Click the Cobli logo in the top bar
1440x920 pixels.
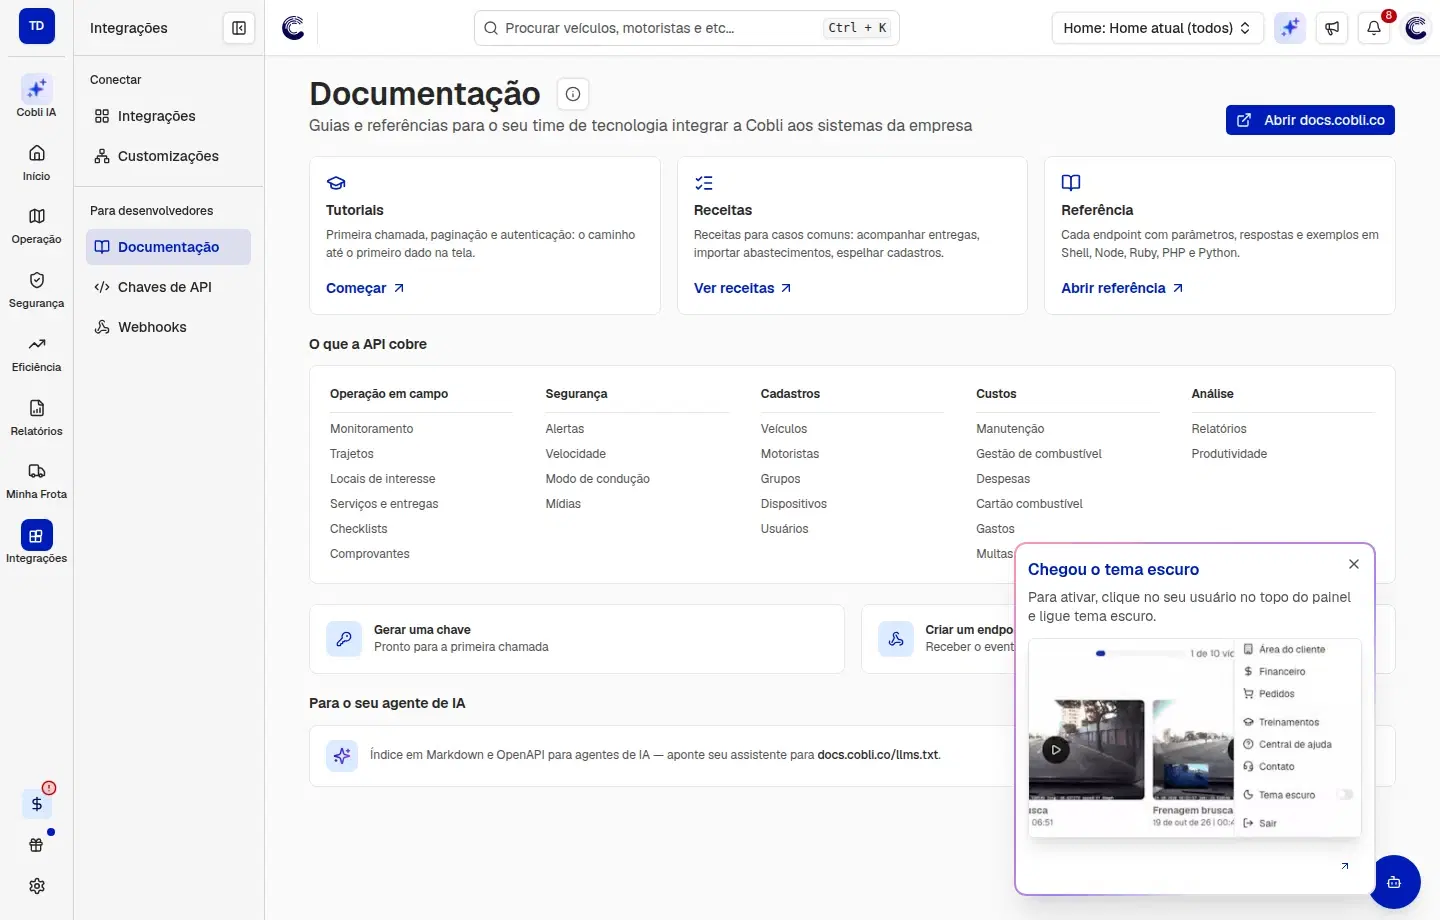tap(293, 28)
